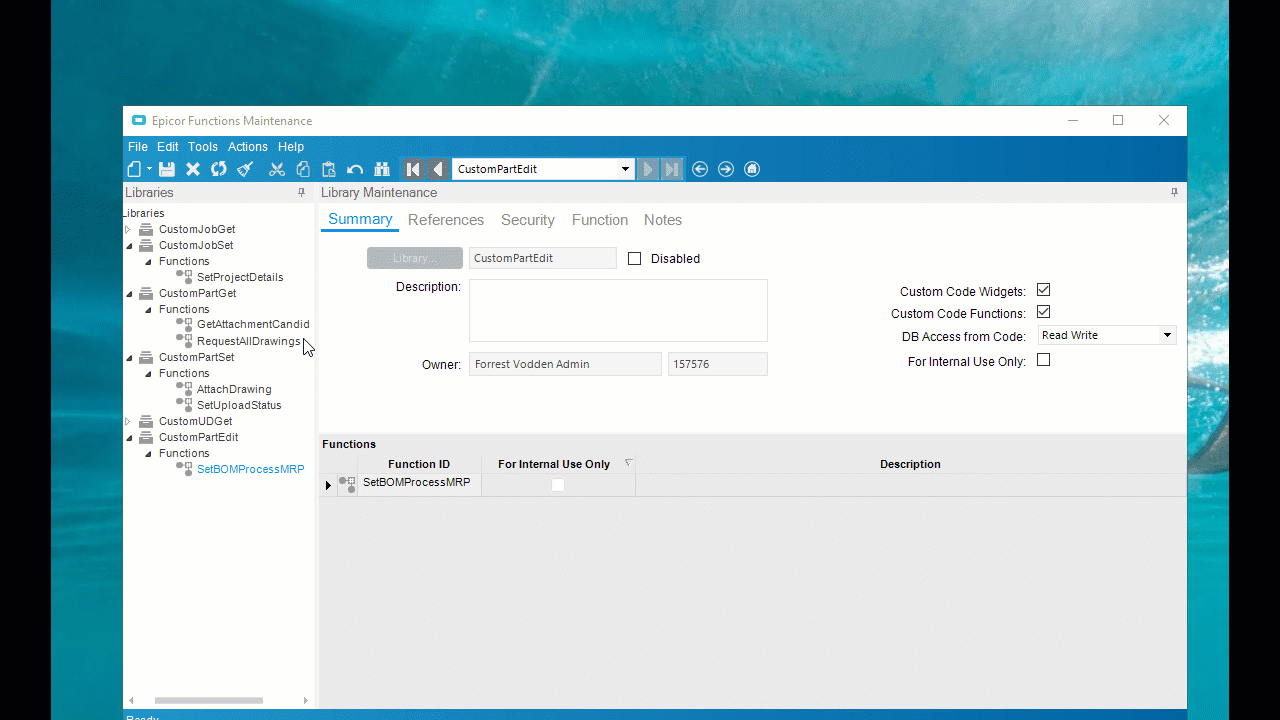Viewport: 1280px width, 720px height.
Task: Click the New document icon in toolbar
Action: pos(134,169)
